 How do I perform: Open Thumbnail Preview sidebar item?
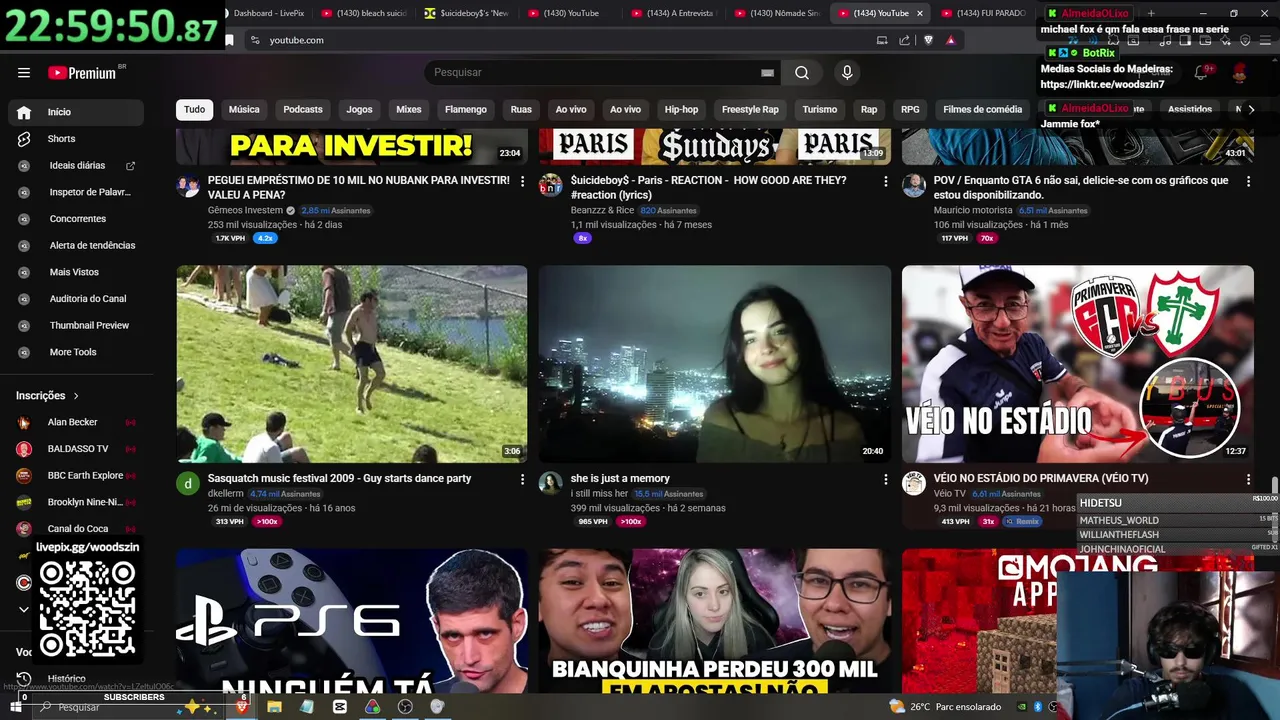76,325
